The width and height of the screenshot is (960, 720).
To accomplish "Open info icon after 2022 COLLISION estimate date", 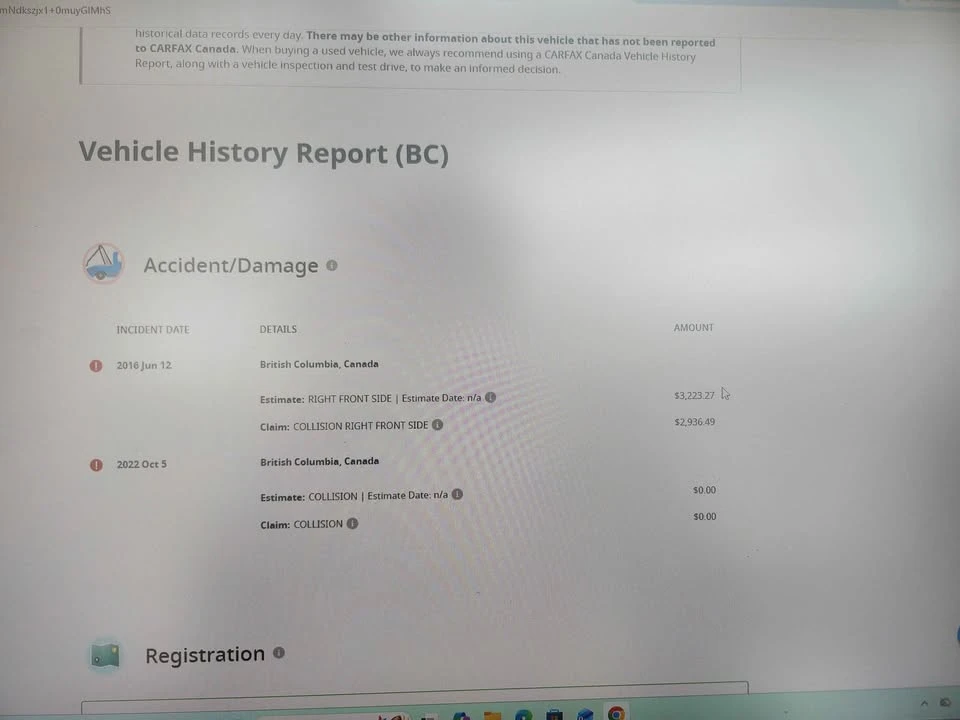I will [457, 494].
